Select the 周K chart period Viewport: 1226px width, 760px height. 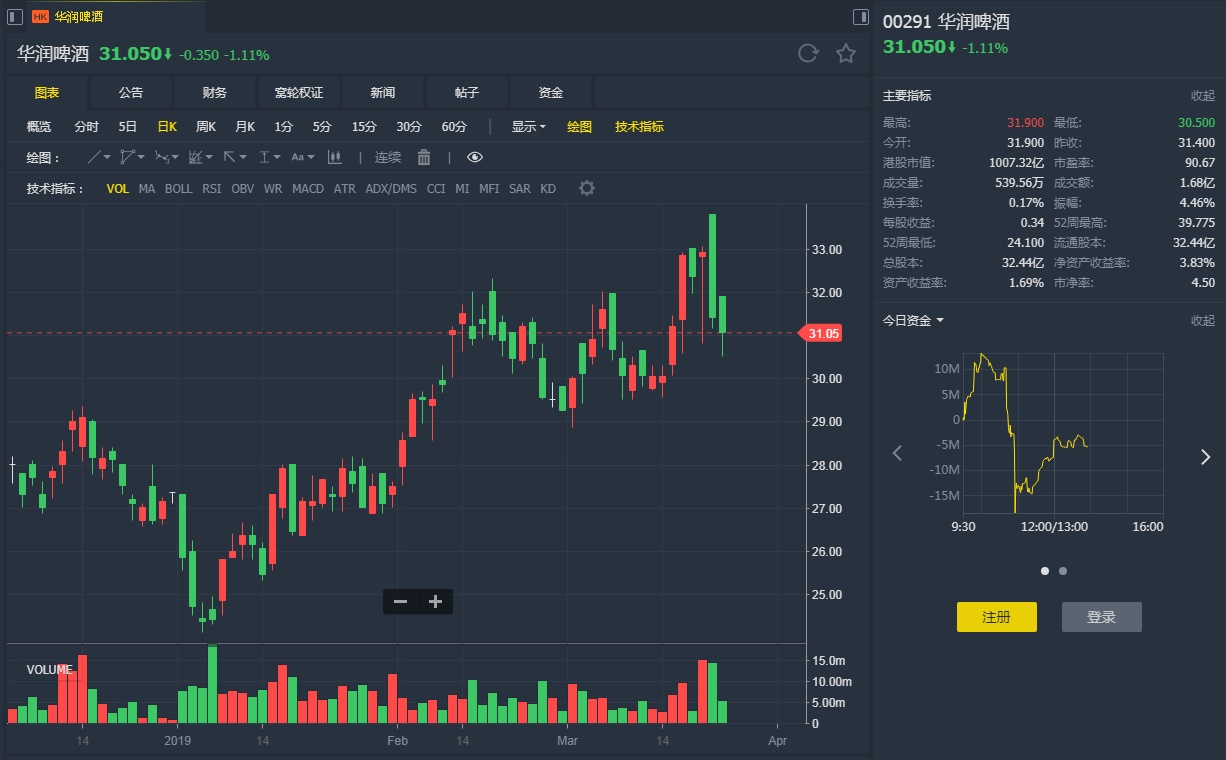pyautogui.click(x=206, y=126)
